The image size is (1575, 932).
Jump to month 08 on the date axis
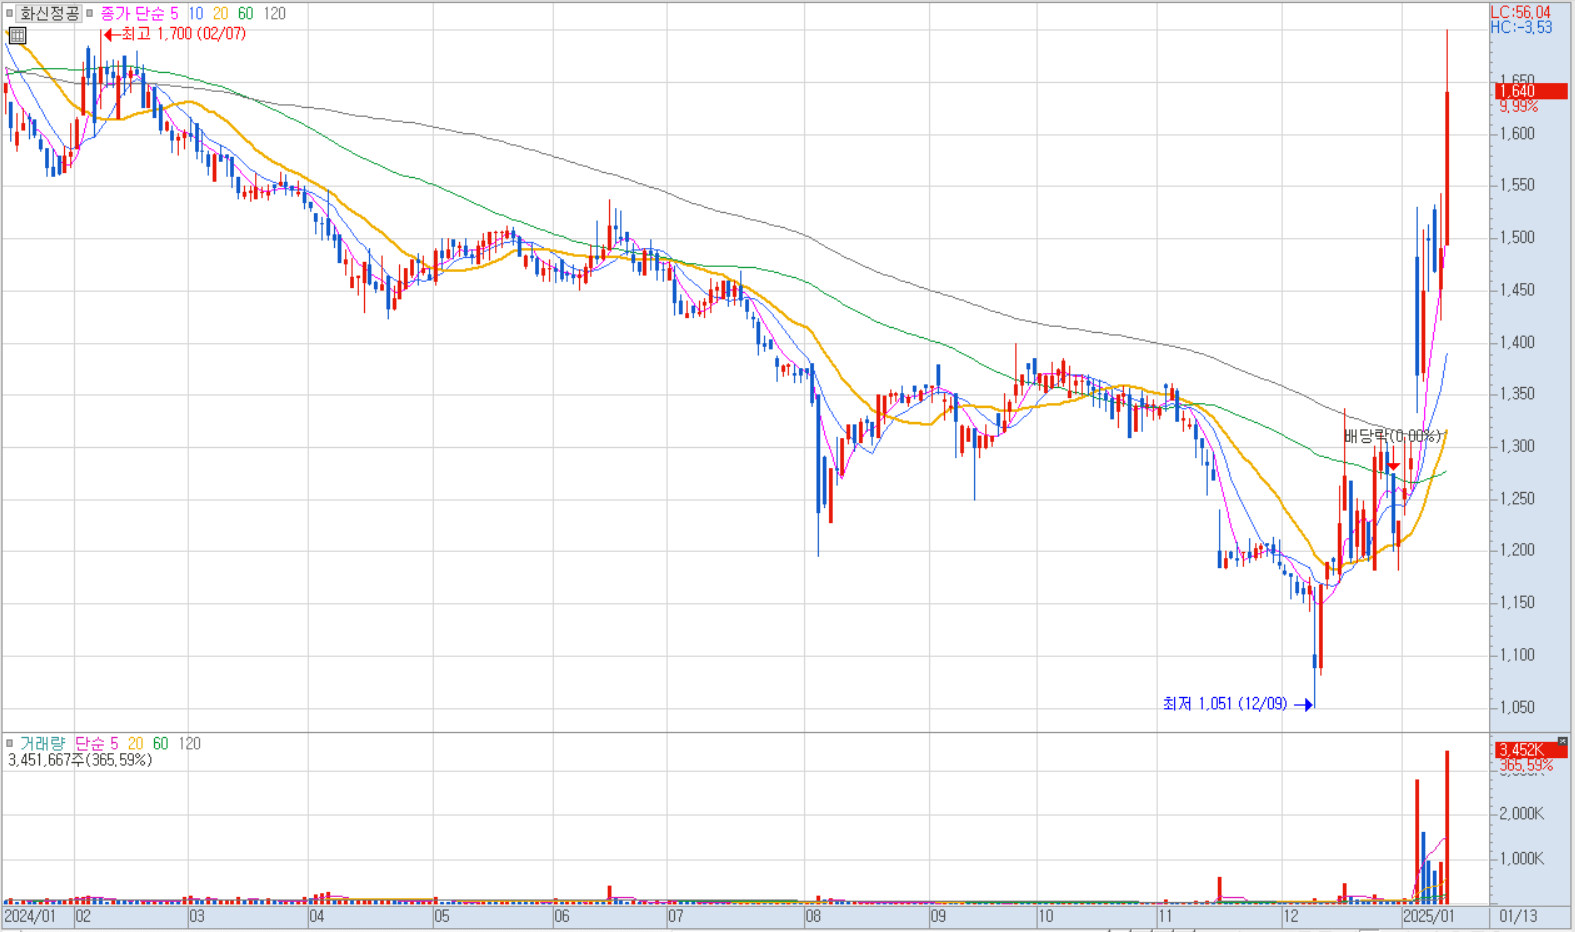tap(813, 916)
